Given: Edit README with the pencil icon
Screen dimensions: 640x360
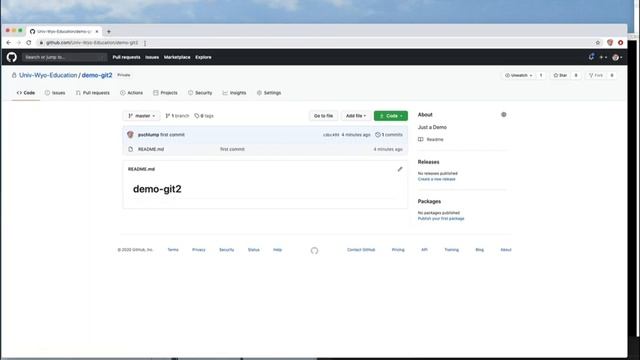Looking at the screenshot, I should (x=400, y=169).
